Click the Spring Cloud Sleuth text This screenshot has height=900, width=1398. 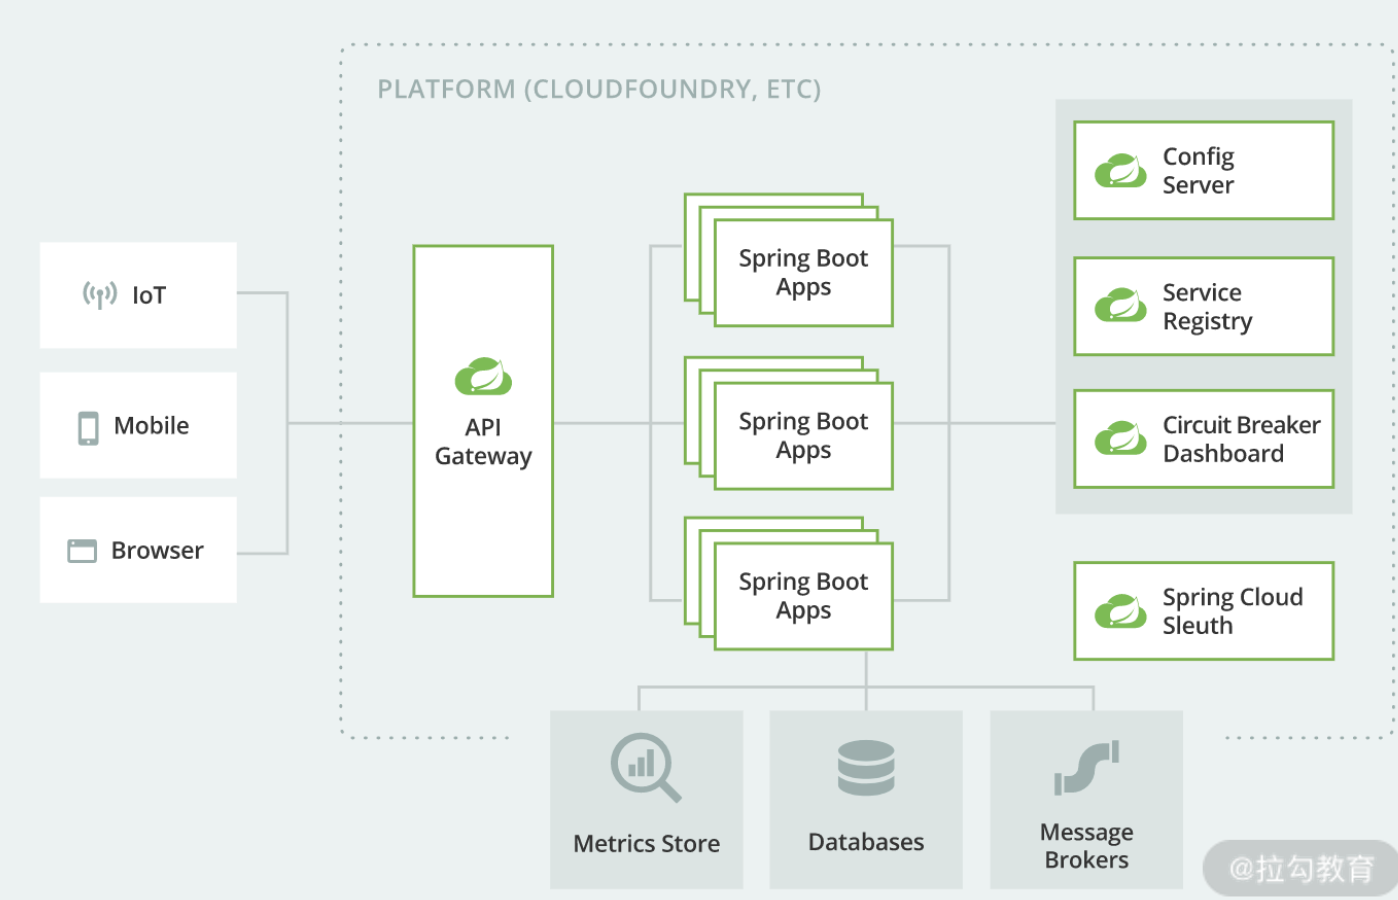click(x=1232, y=611)
